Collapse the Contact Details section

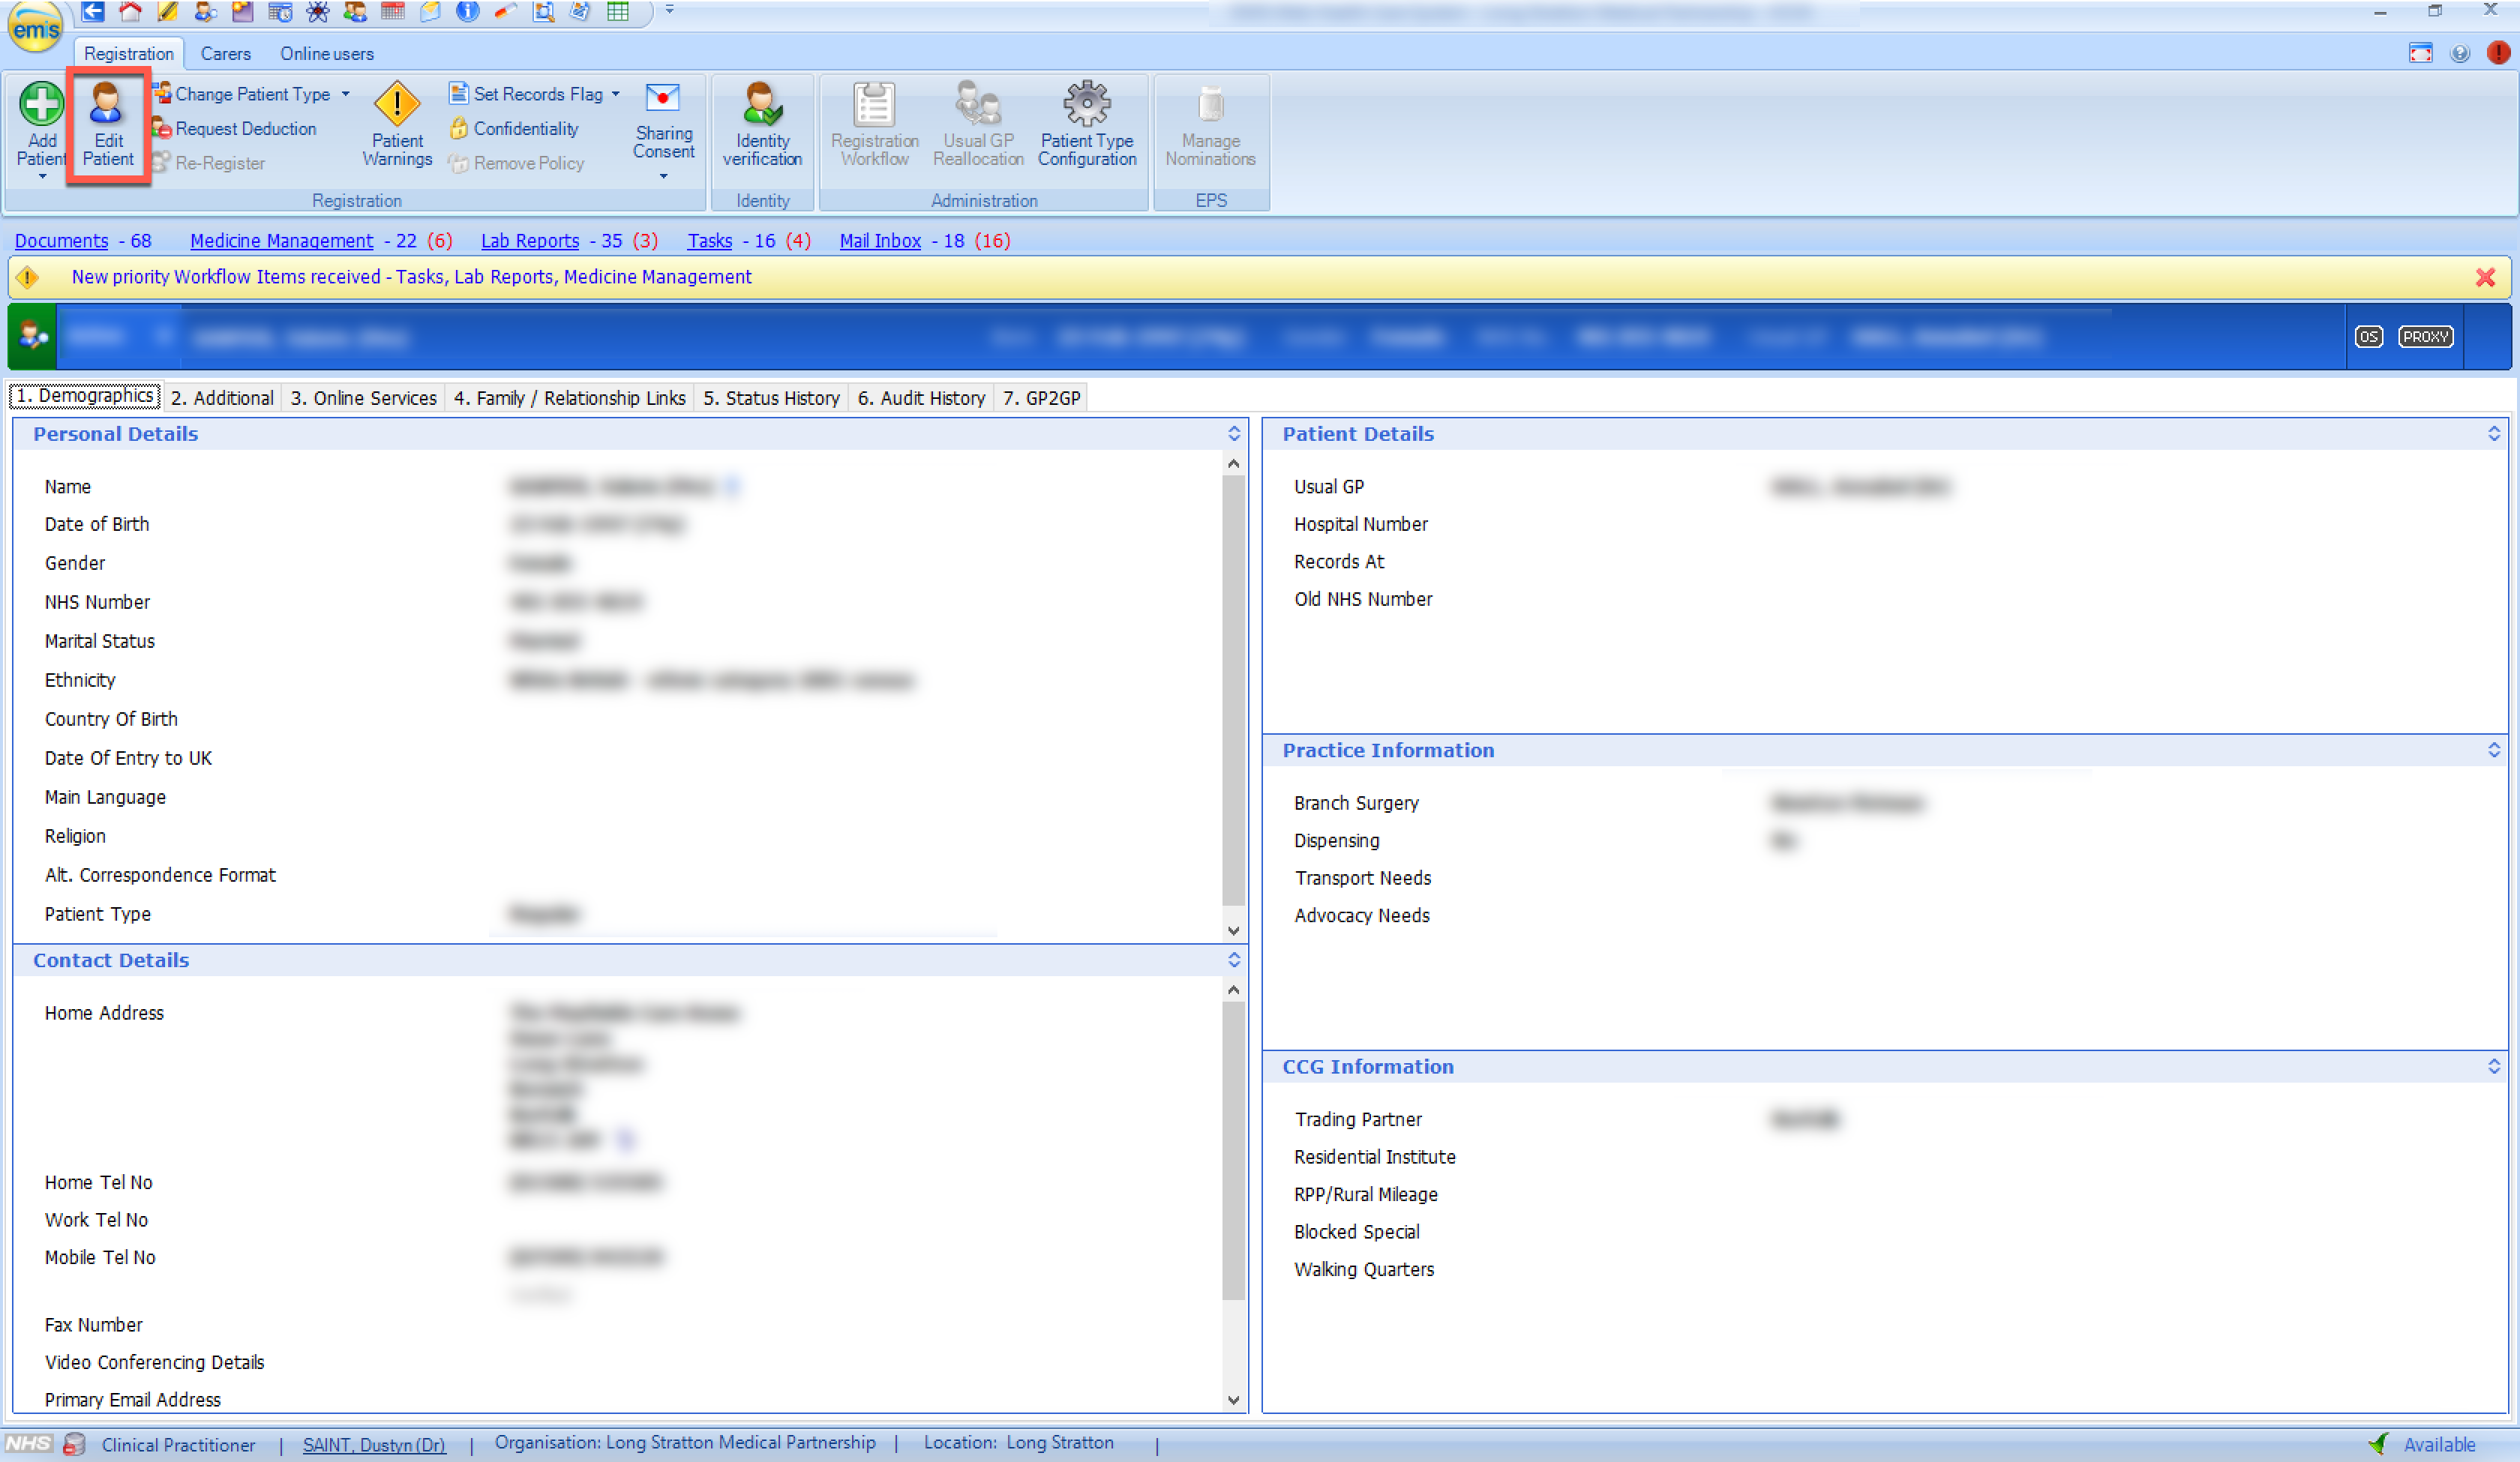(x=1234, y=960)
